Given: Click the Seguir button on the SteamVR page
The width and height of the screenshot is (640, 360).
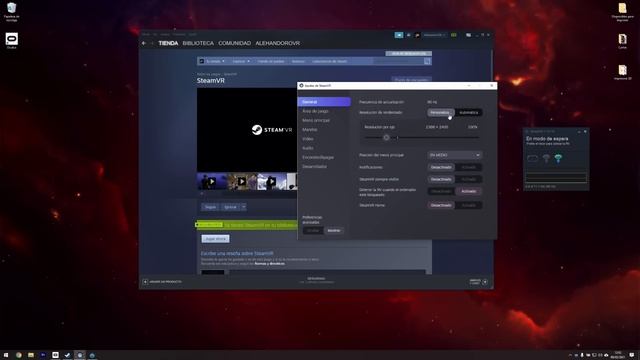Looking at the screenshot, I should click(210, 207).
